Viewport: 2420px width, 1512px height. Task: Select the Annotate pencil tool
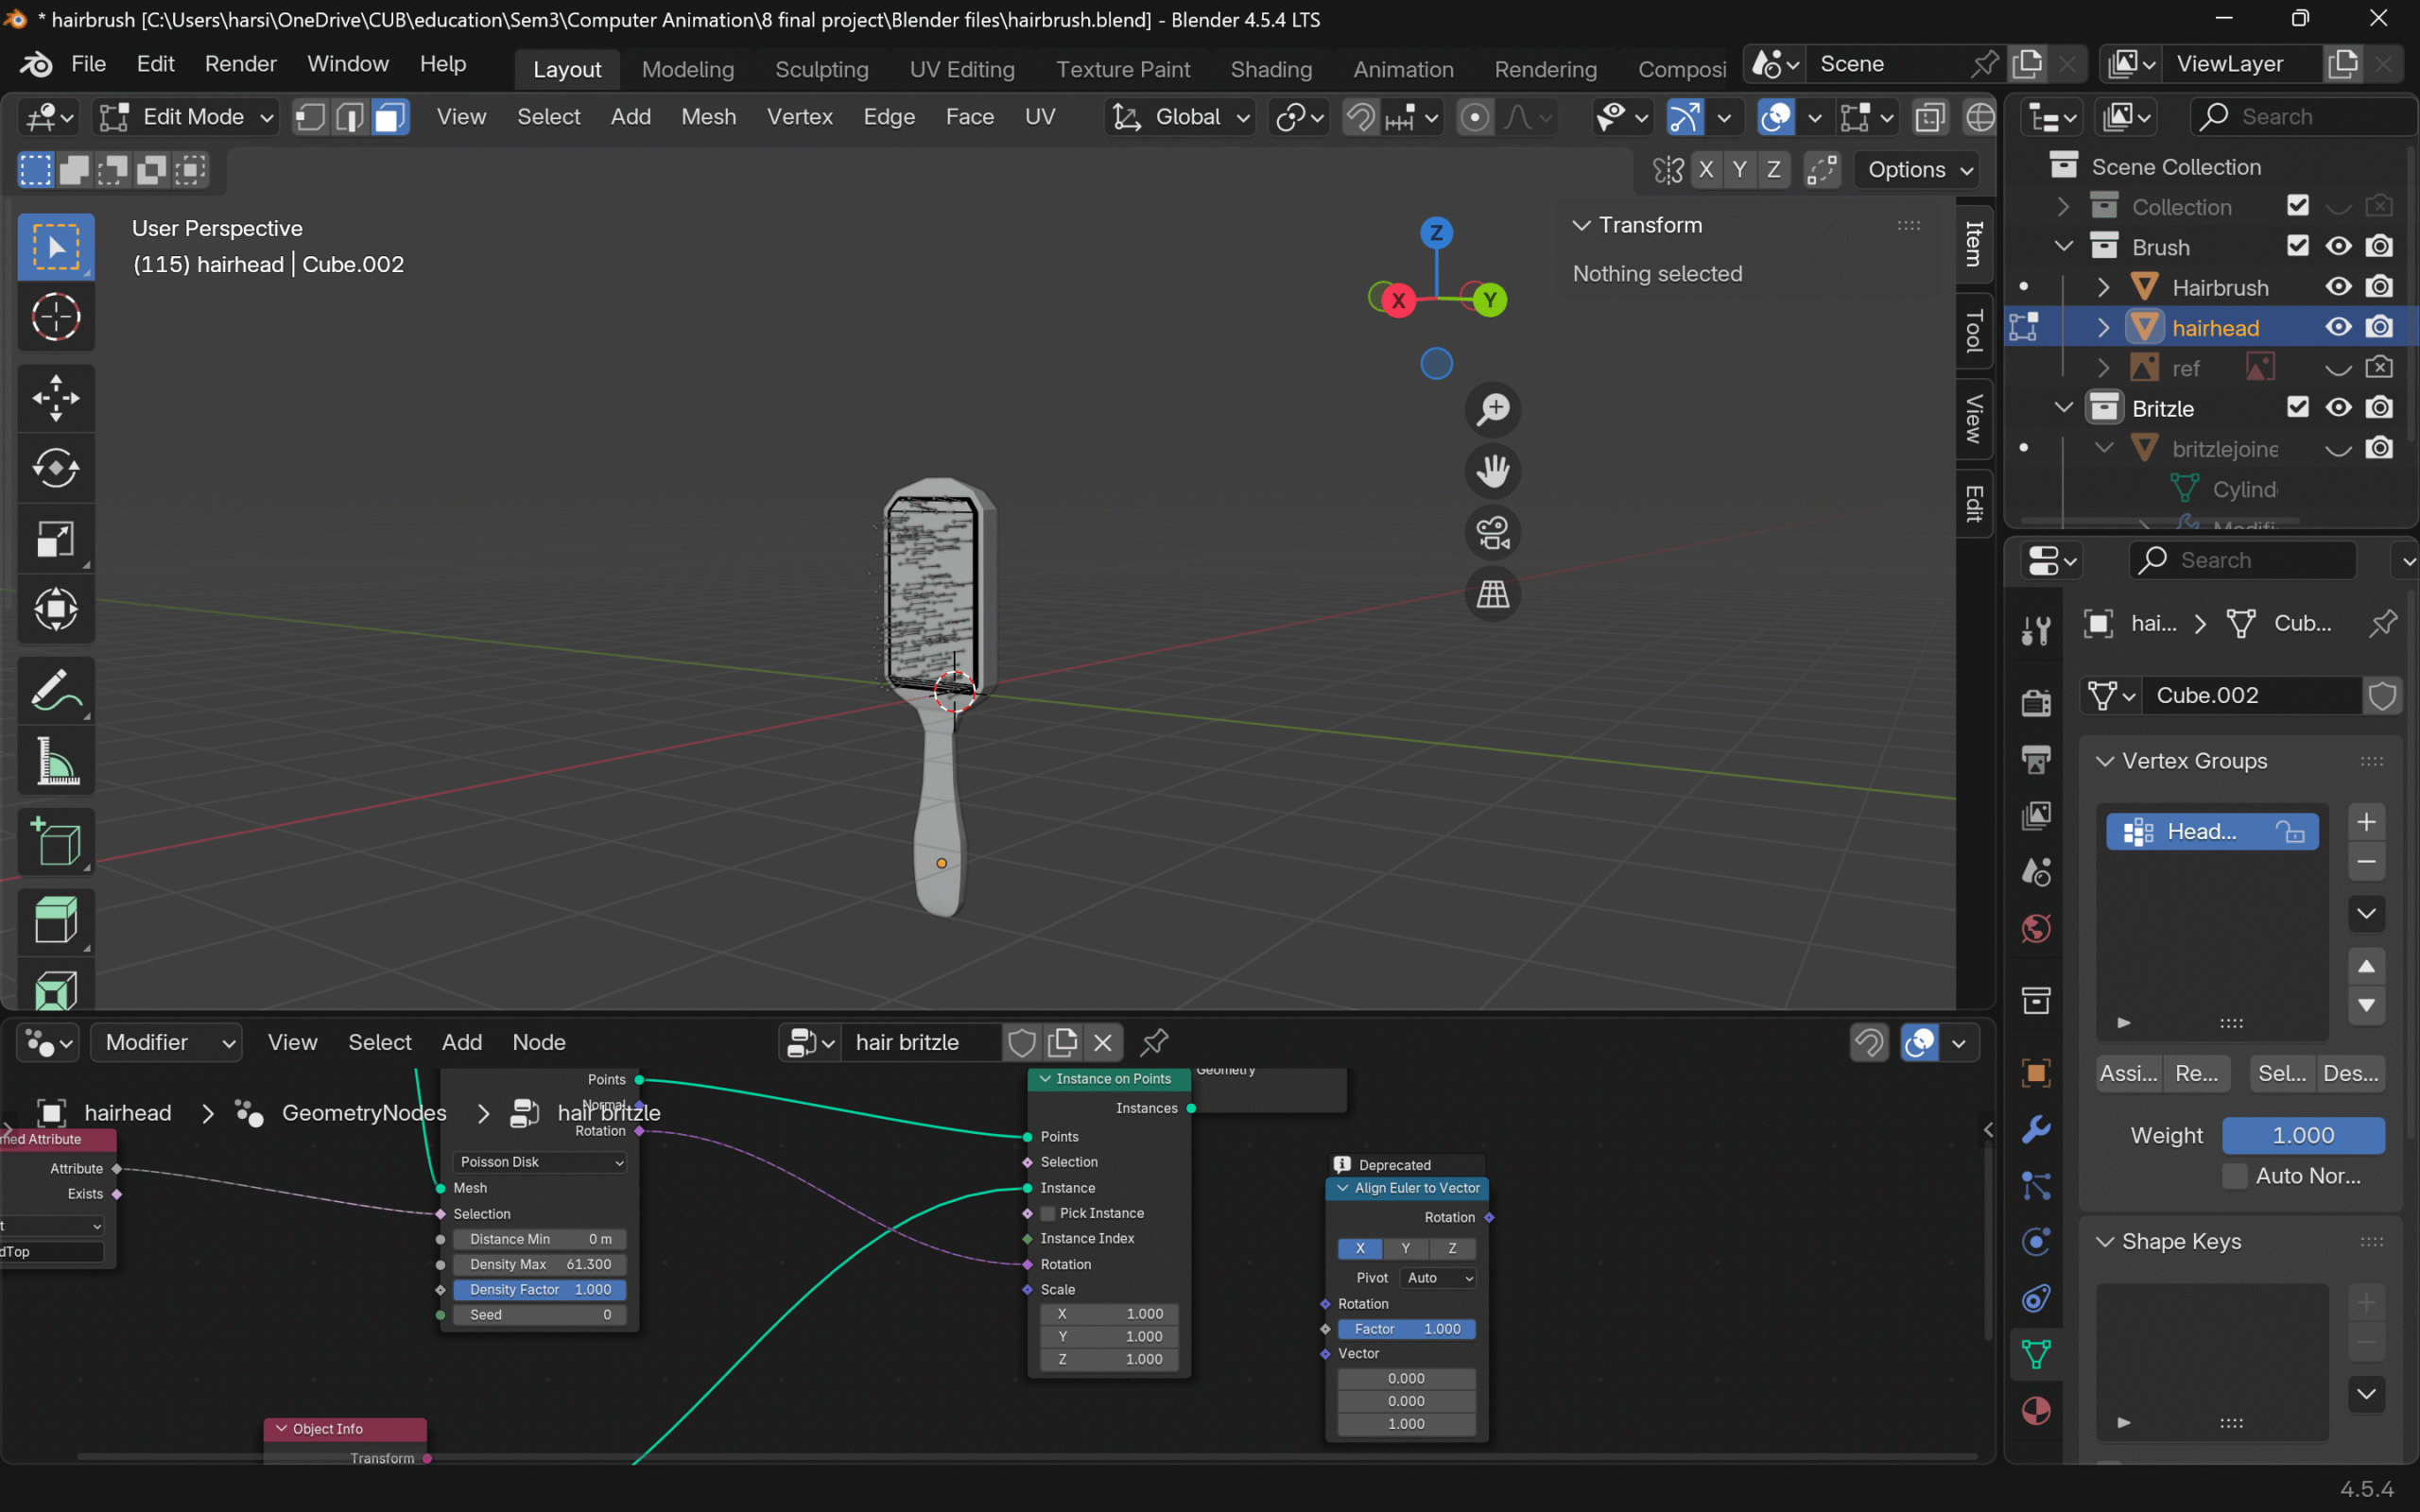tap(55, 691)
